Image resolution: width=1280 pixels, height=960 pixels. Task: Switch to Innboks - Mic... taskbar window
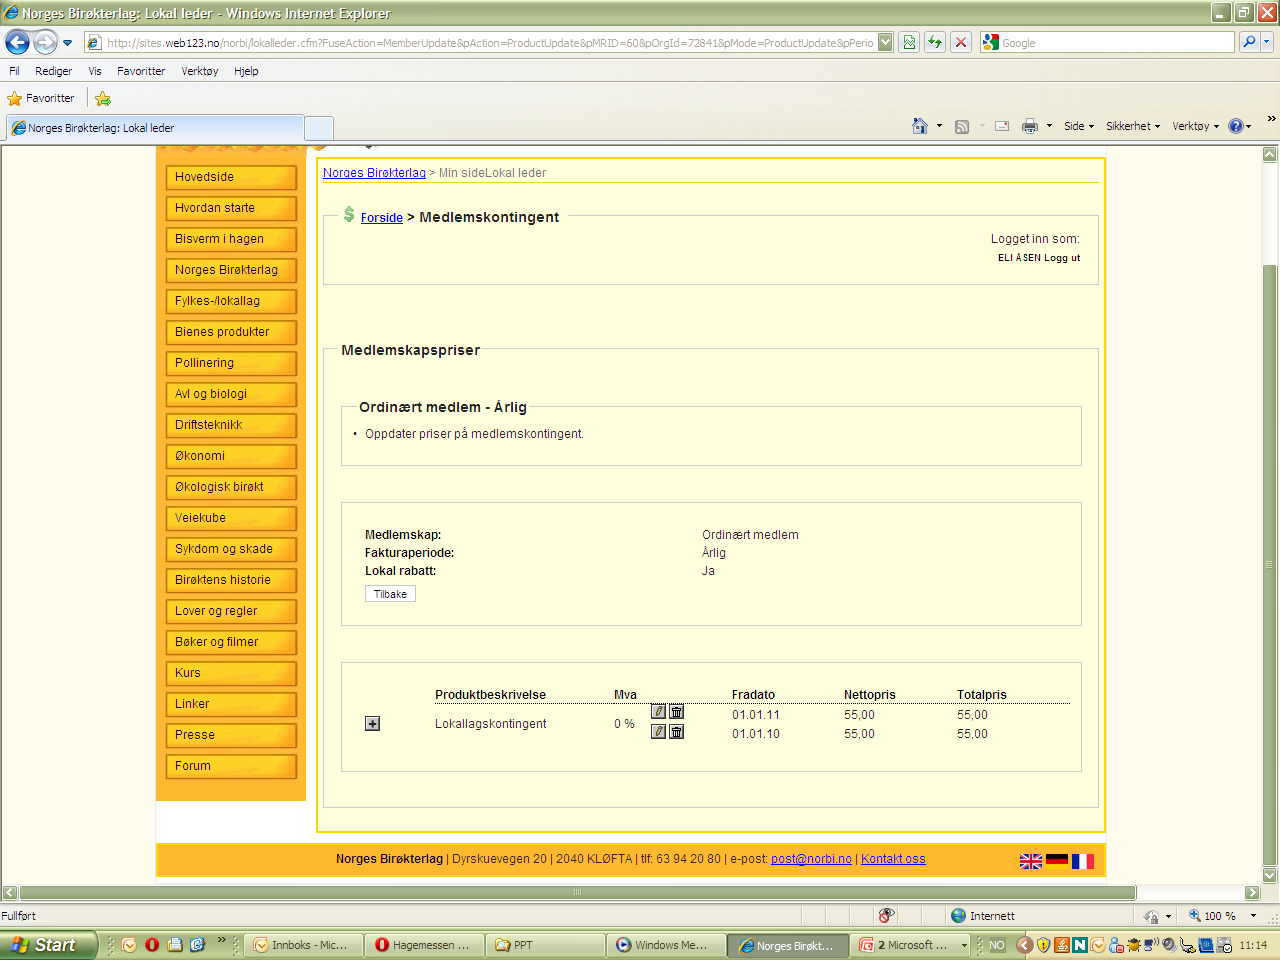click(x=304, y=945)
